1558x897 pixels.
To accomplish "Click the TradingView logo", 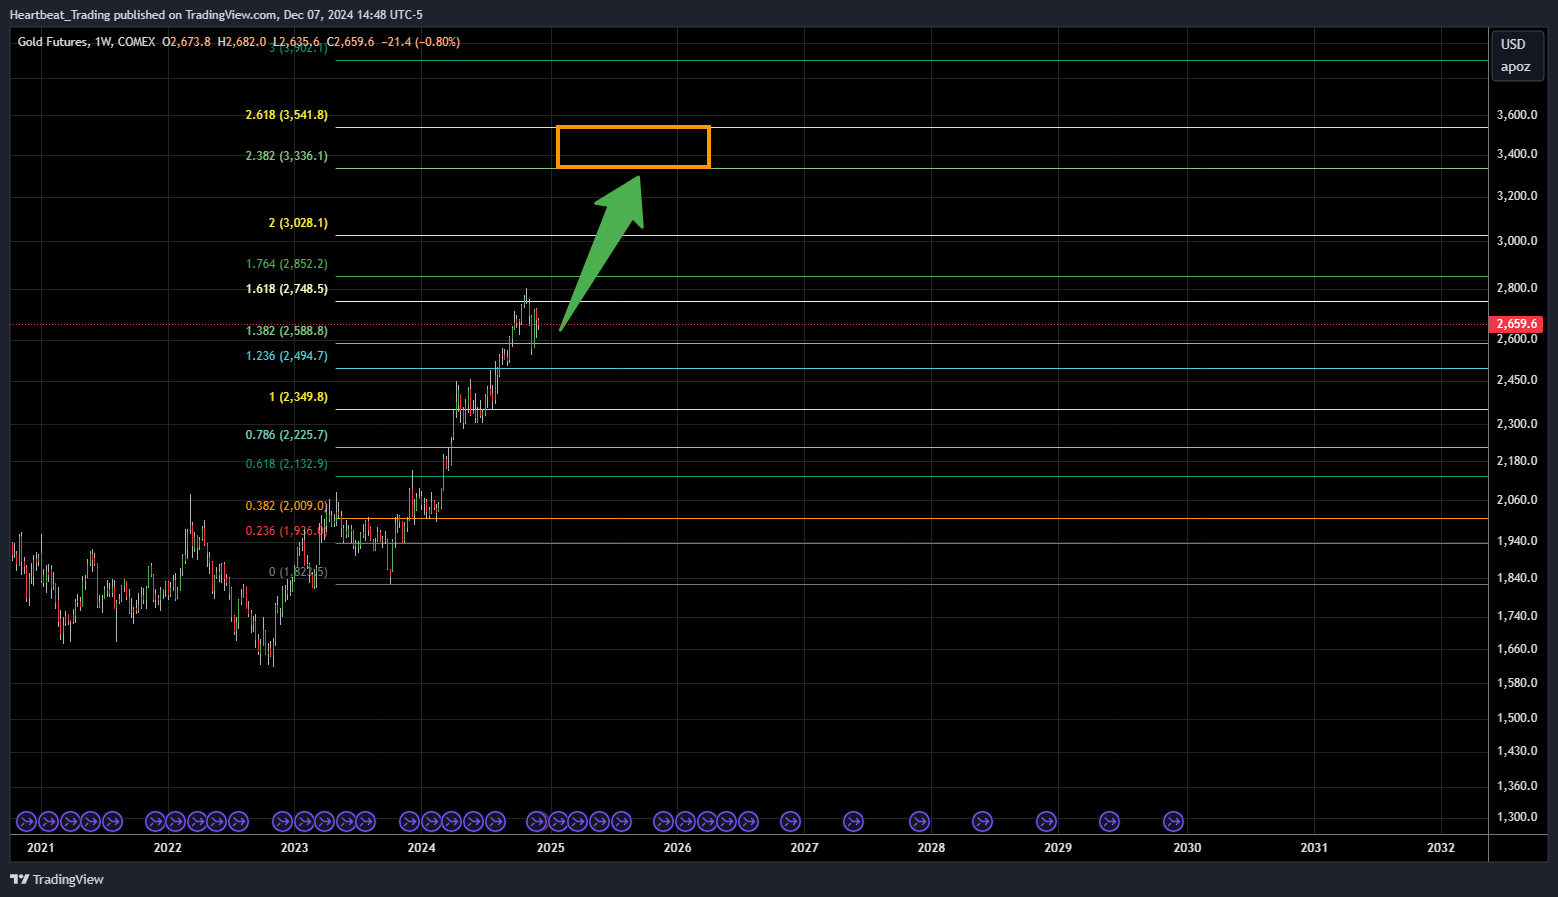I will [57, 880].
